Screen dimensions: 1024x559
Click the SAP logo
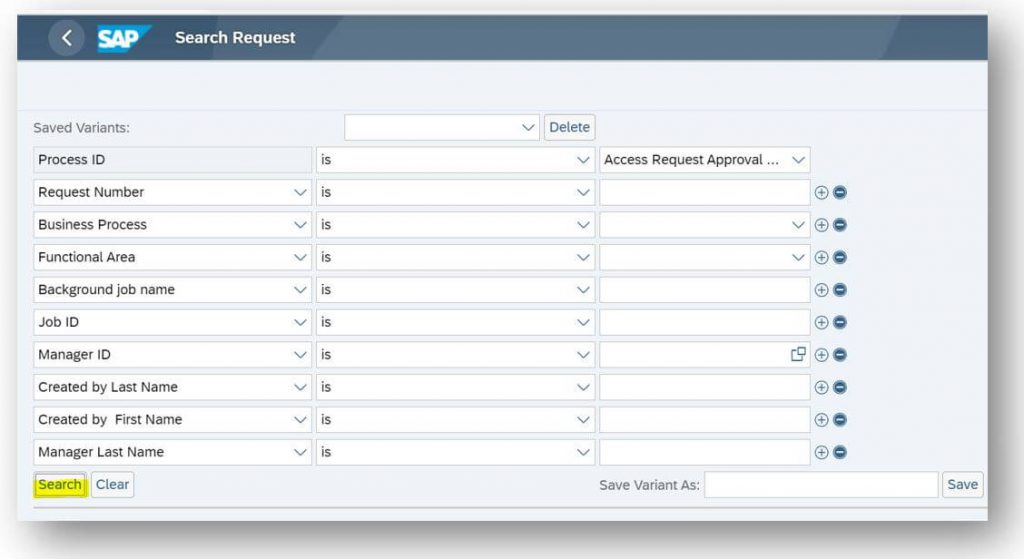123,38
